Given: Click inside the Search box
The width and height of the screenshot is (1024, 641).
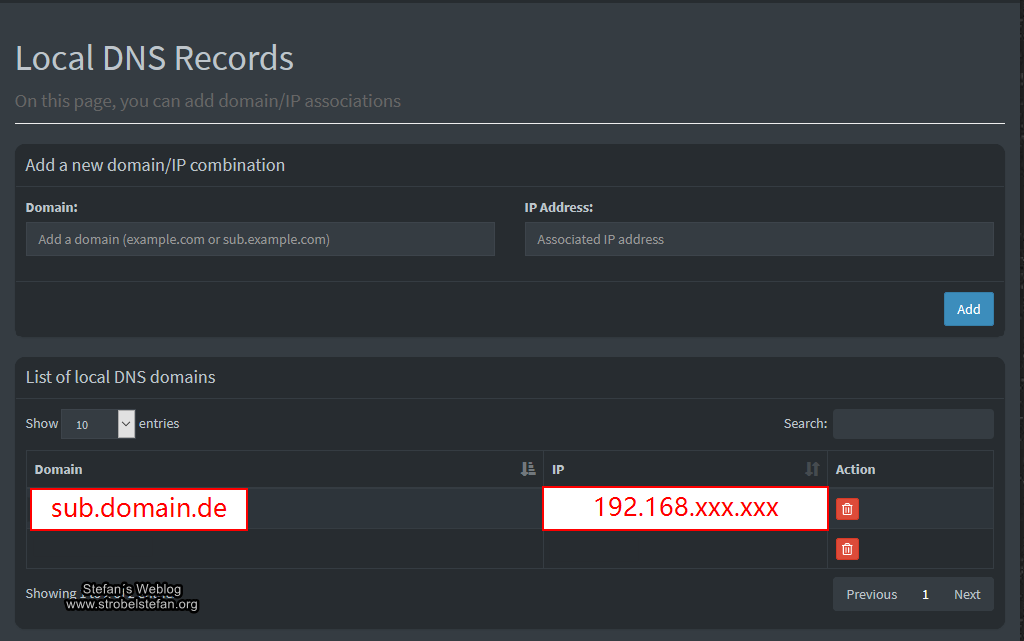Looking at the screenshot, I should [912, 424].
